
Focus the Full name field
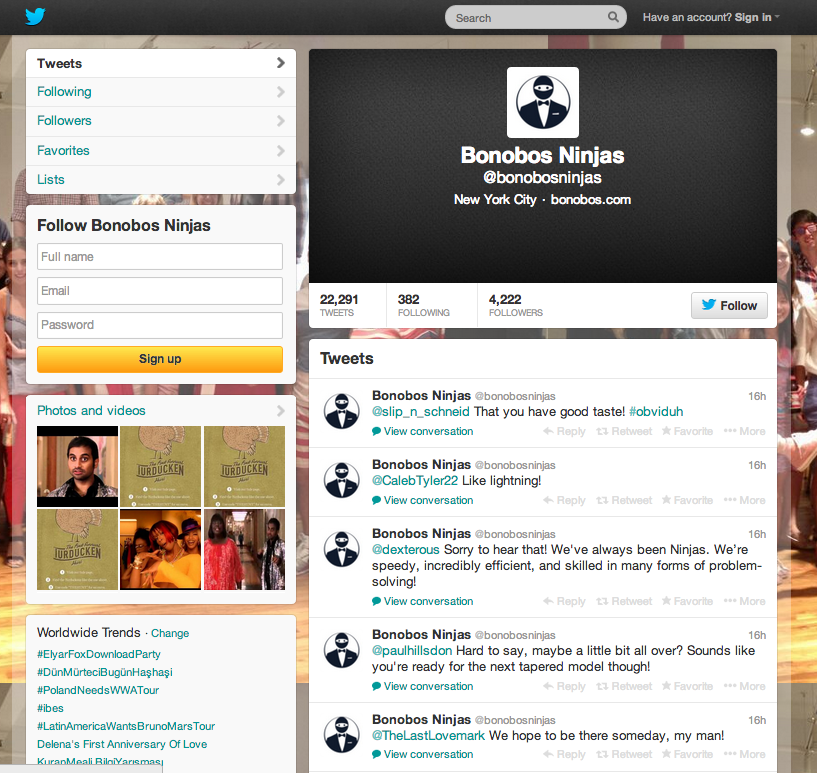tap(160, 256)
